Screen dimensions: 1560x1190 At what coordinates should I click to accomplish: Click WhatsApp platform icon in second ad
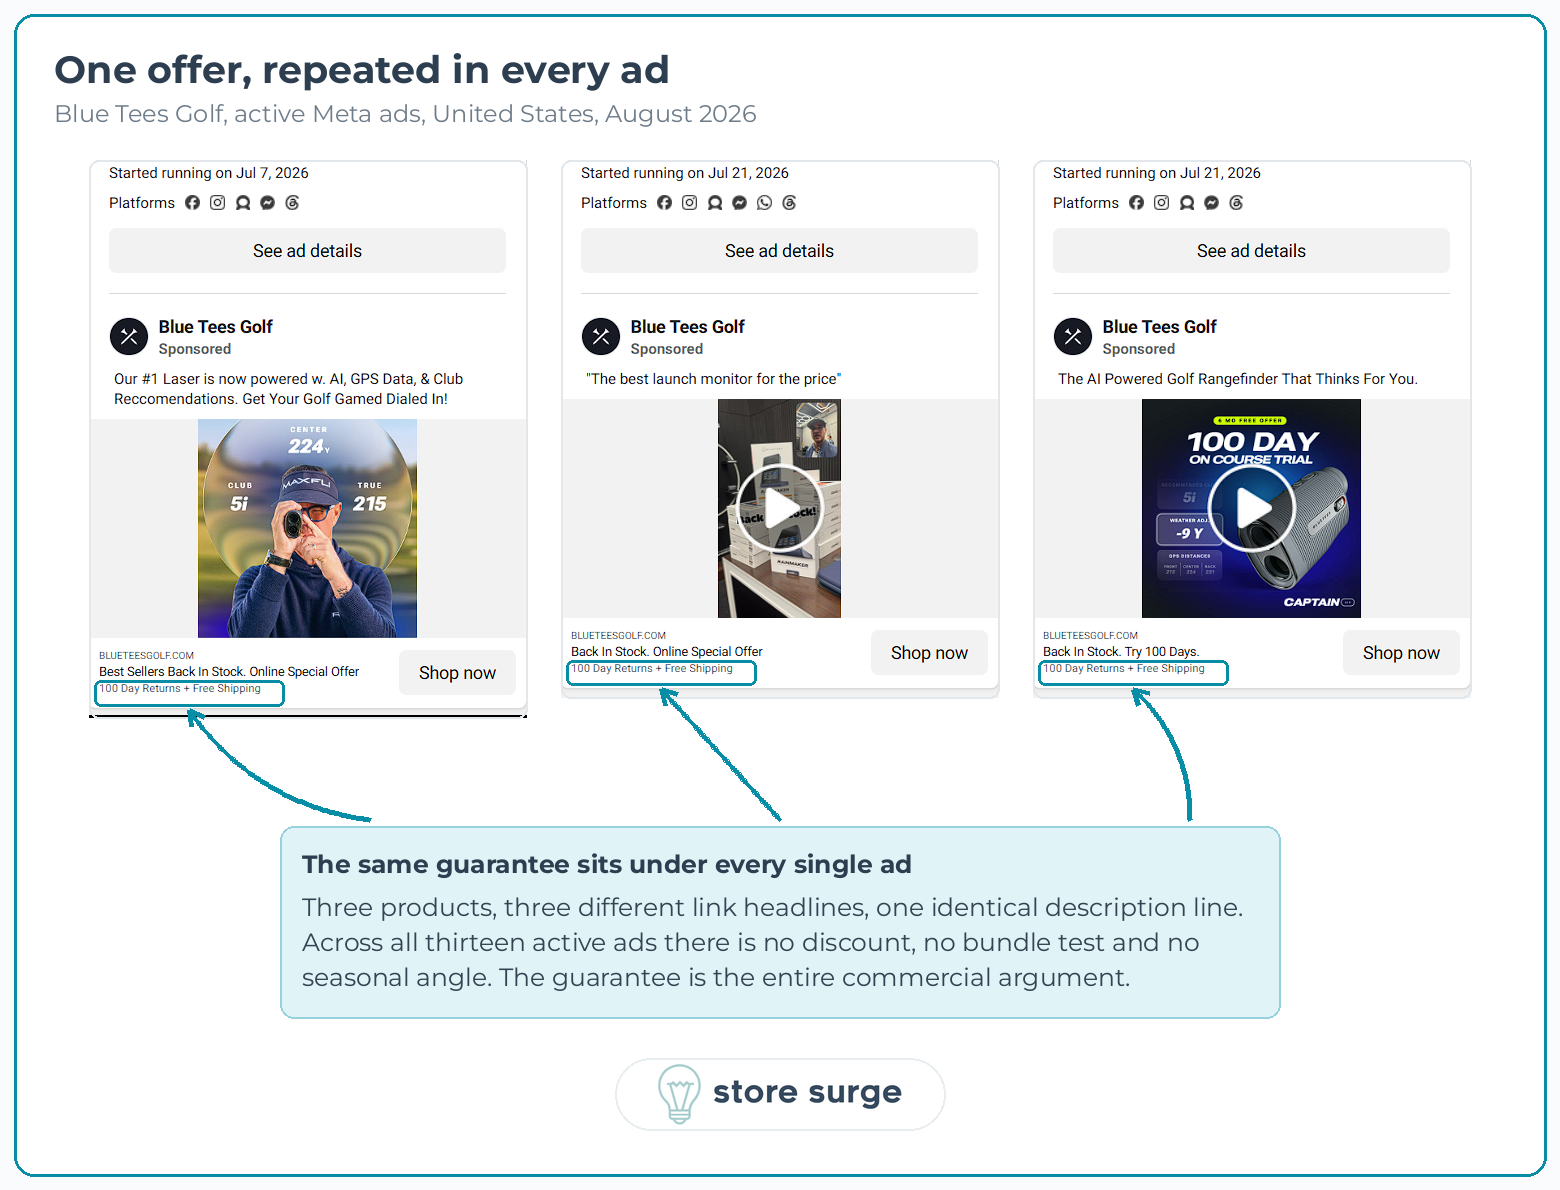coord(764,203)
